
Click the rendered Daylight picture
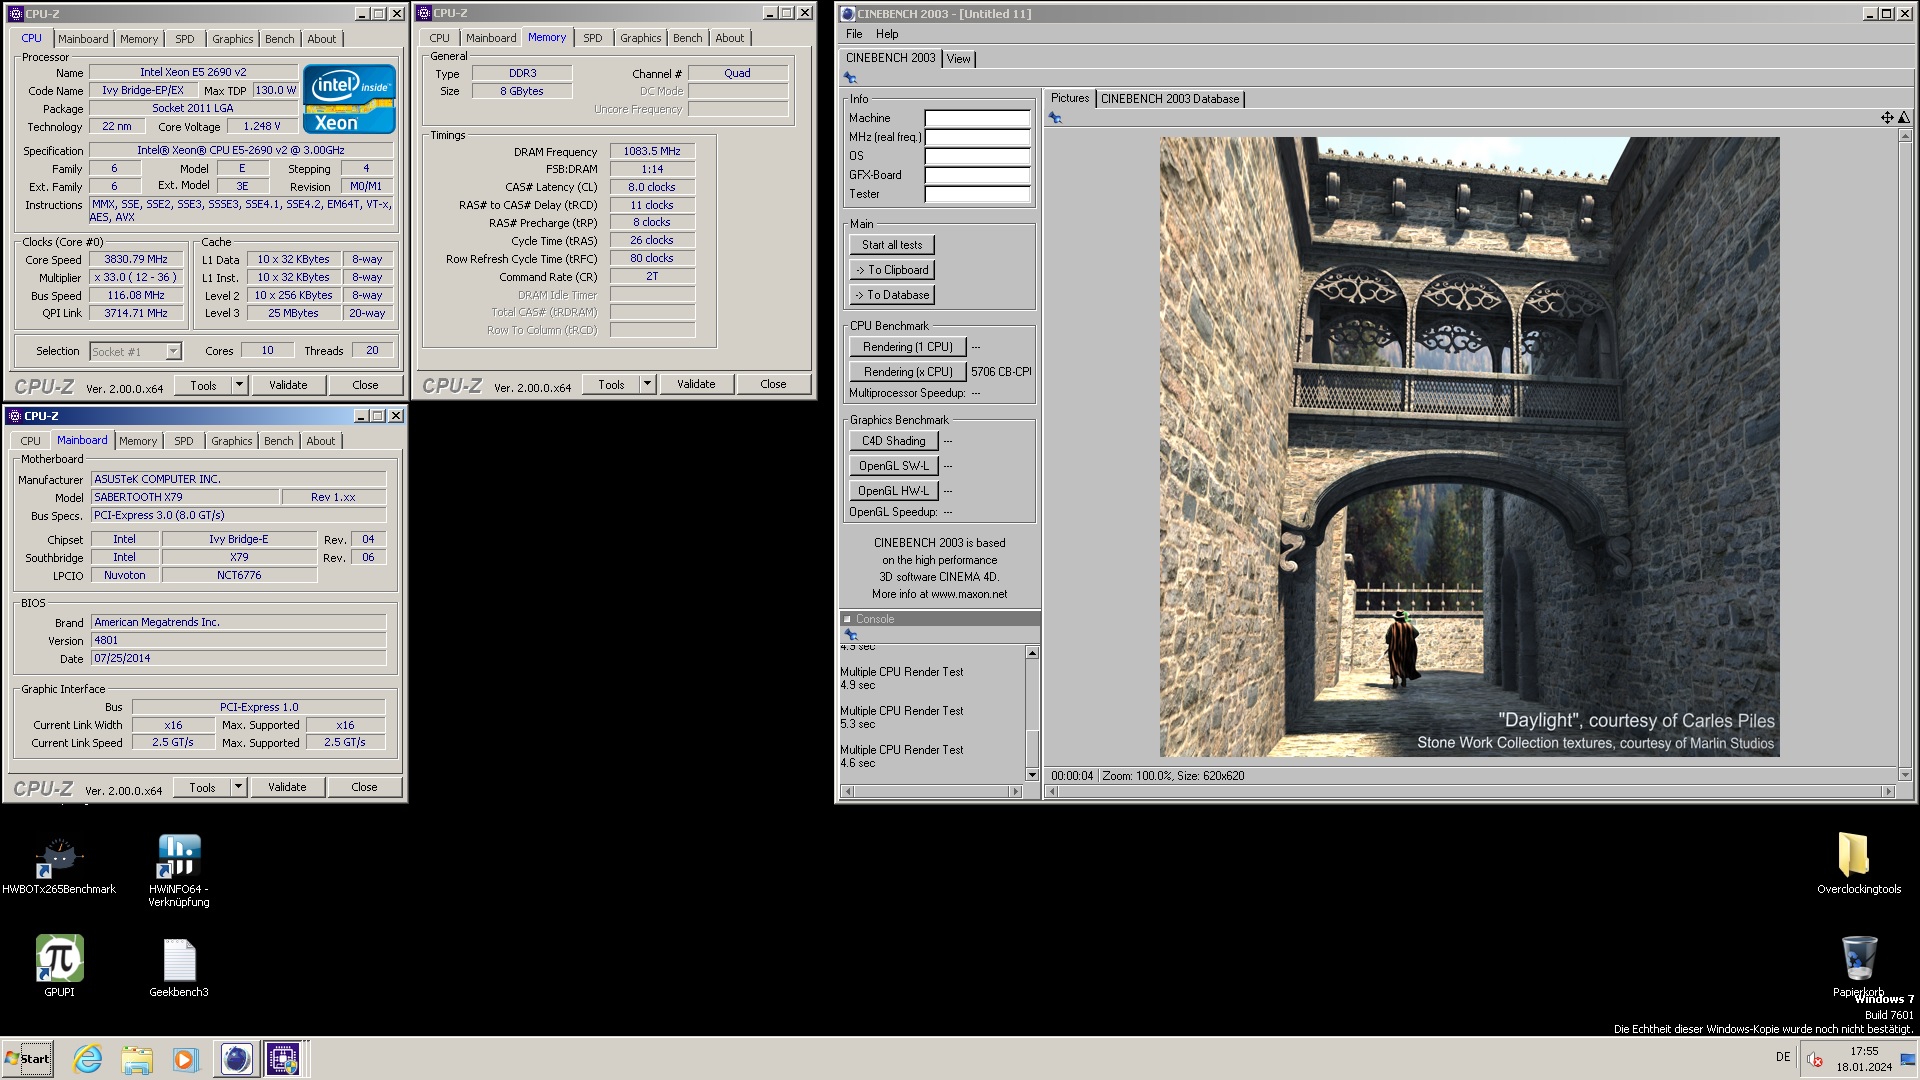(x=1469, y=447)
